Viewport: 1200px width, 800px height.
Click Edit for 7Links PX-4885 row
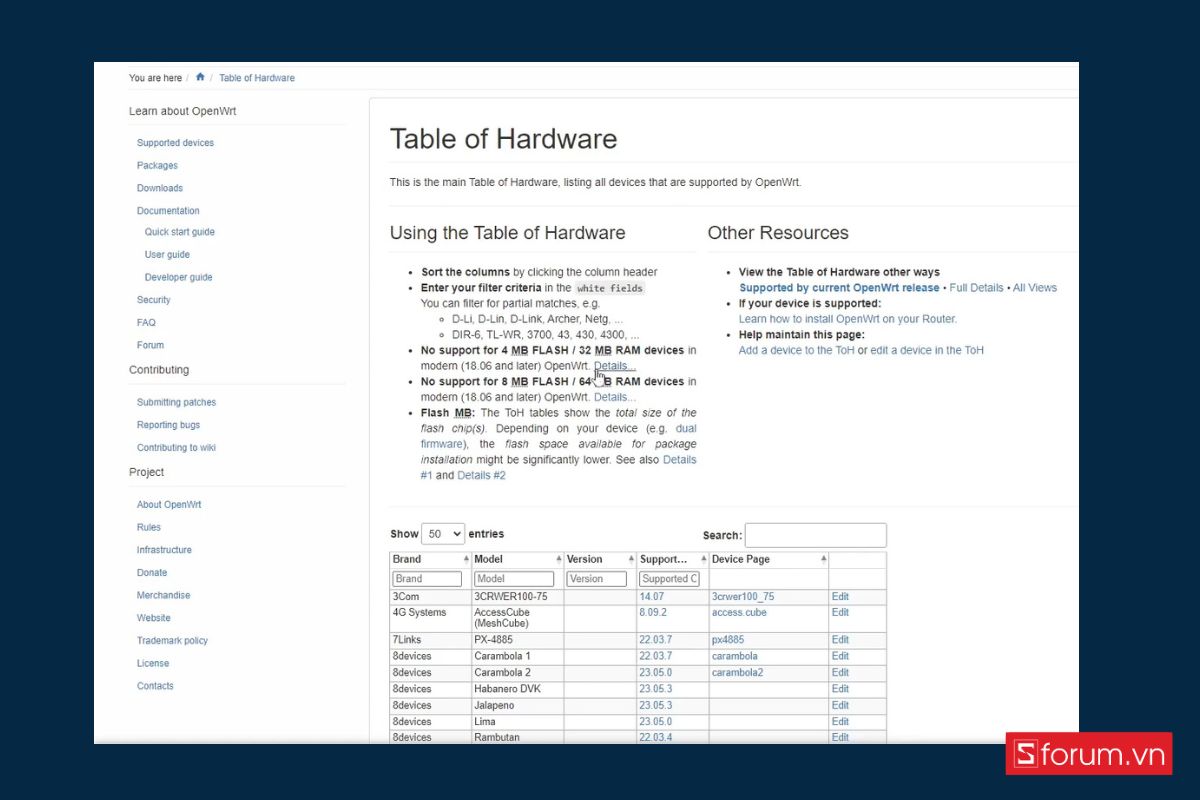pyautogui.click(x=840, y=640)
